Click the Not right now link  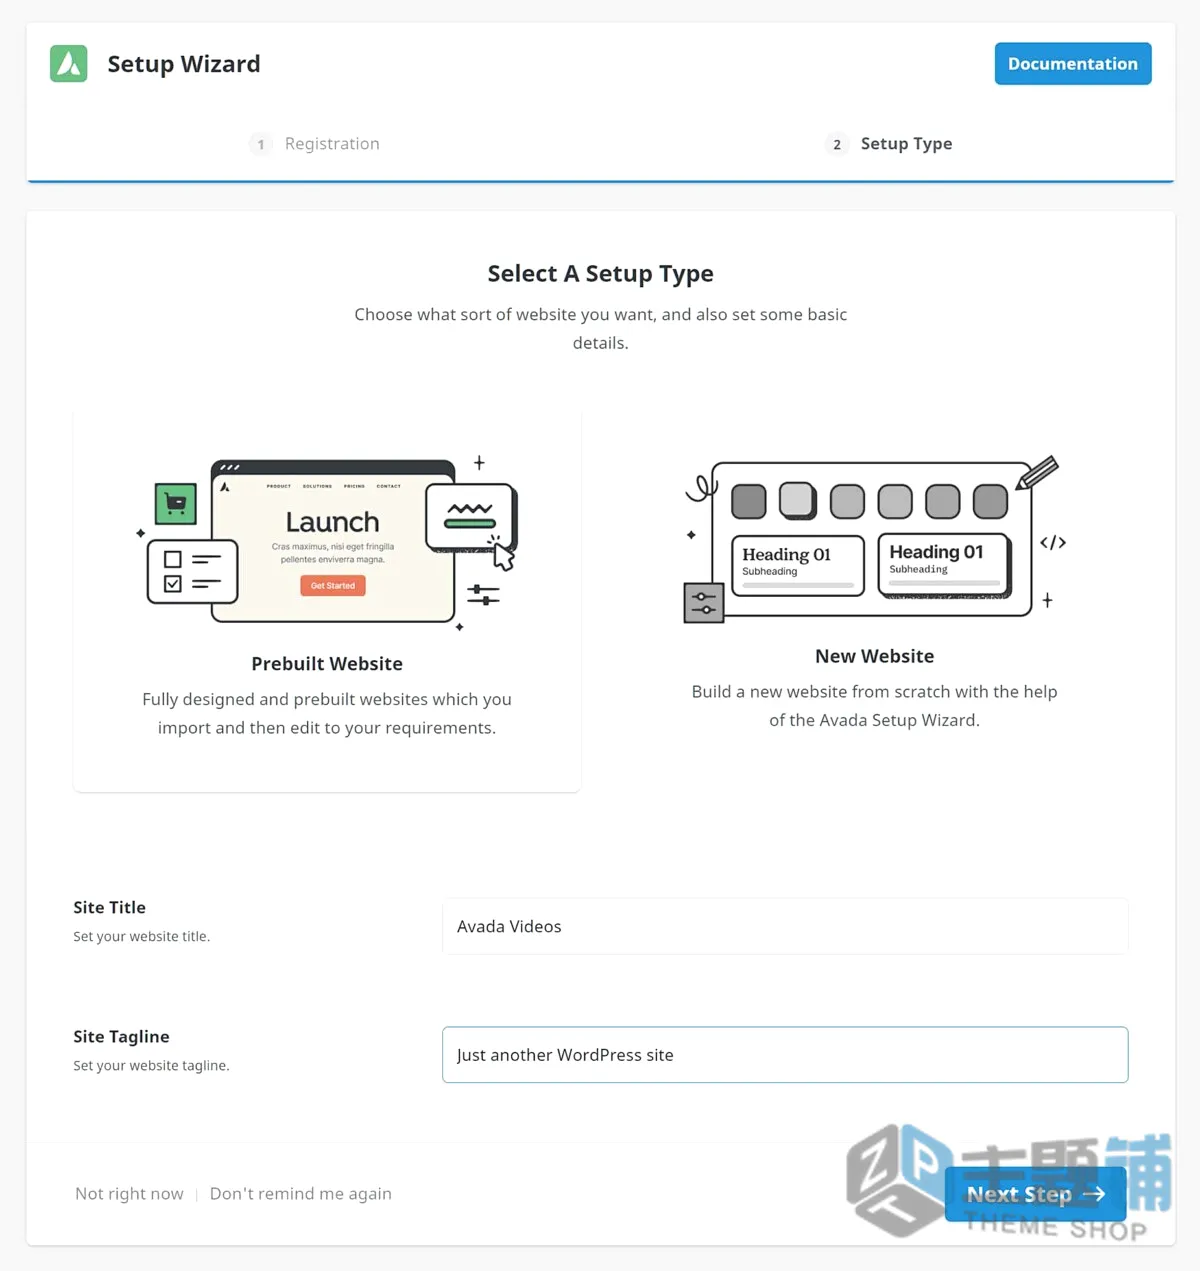129,1194
